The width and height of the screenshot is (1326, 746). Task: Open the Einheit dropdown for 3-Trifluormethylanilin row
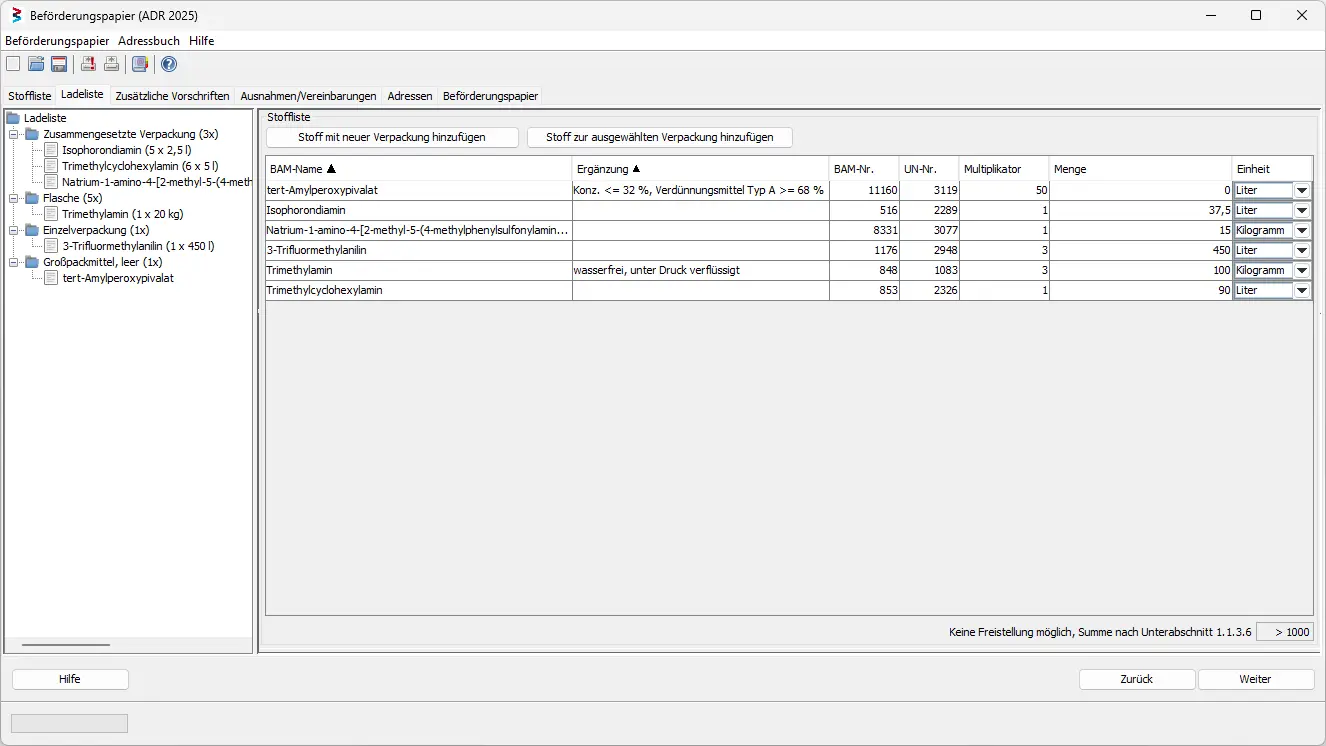coord(1302,250)
